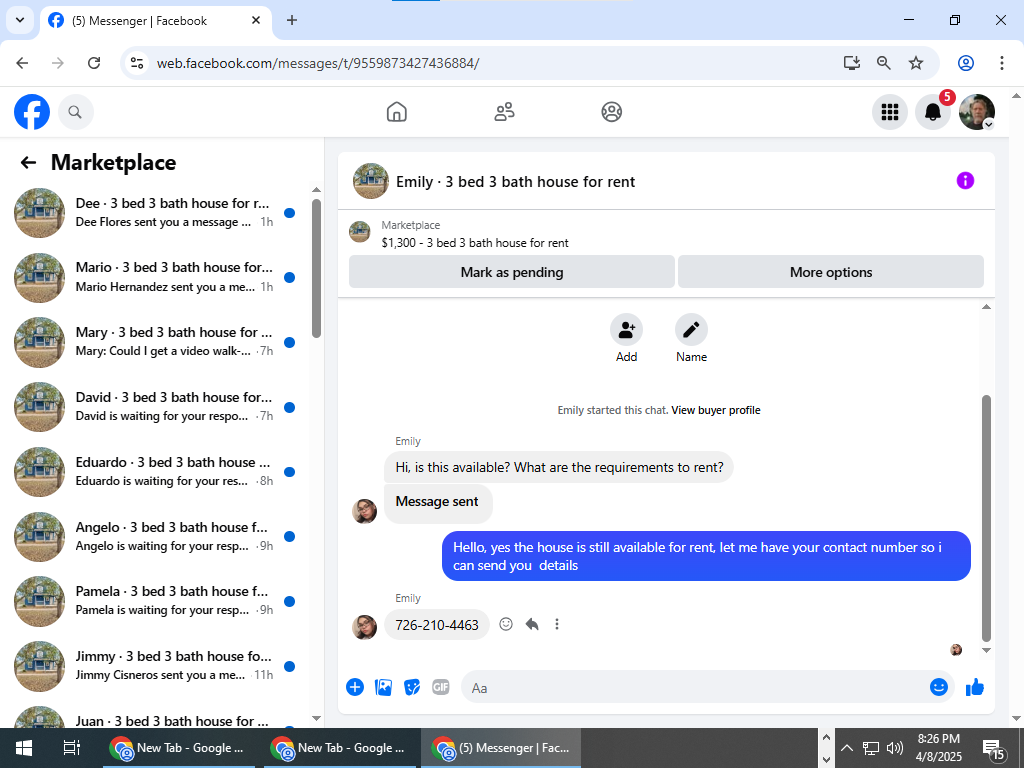Click More options button
Screen dimensions: 1024x768
(x=831, y=272)
